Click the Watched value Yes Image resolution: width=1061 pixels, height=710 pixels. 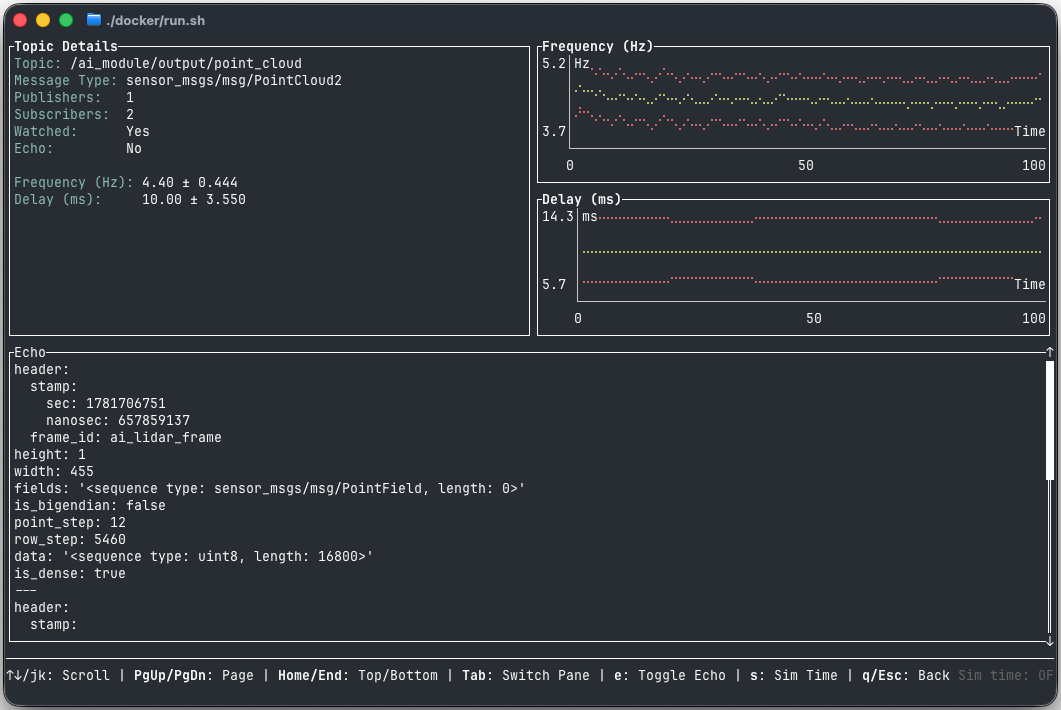tap(137, 131)
